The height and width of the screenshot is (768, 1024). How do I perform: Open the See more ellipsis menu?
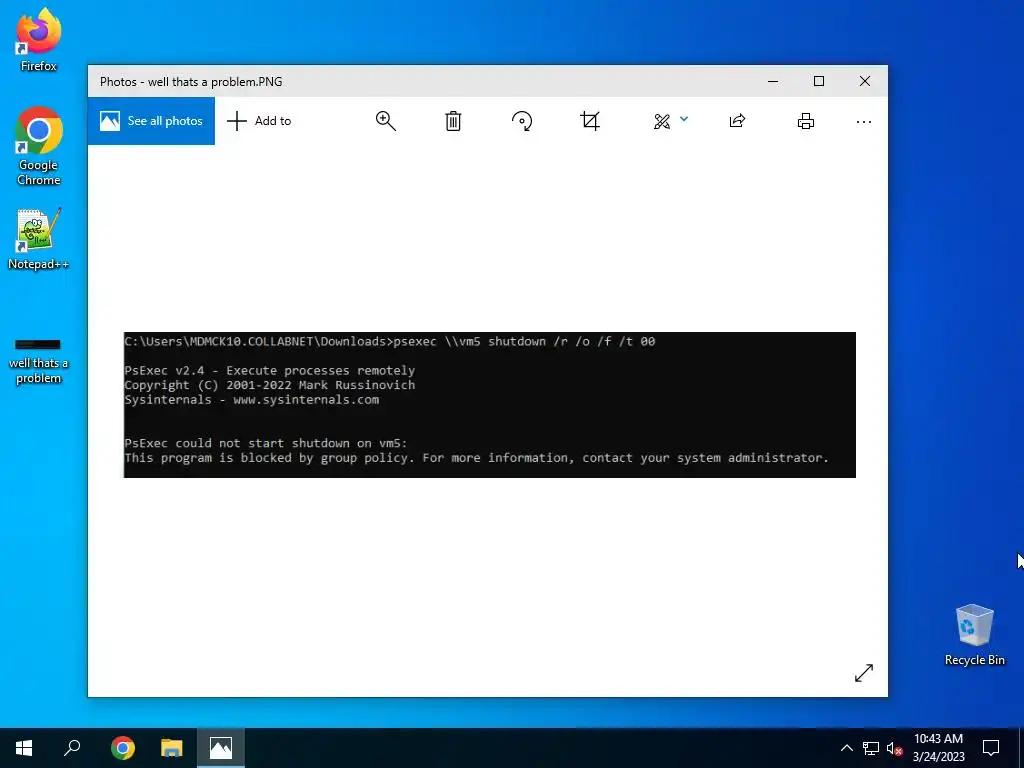point(863,121)
